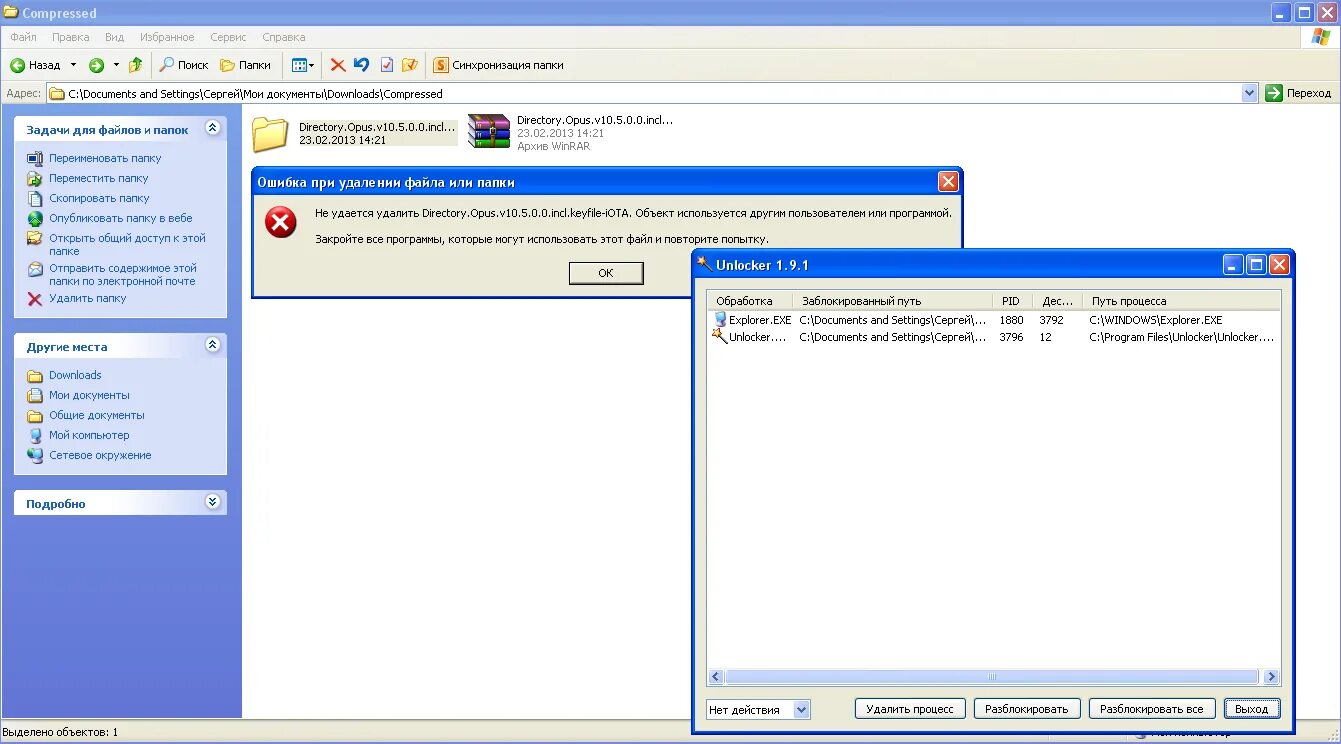This screenshot has height=744, width=1341.
Task: Select the Directory.Opus folder icon
Action: [270, 133]
